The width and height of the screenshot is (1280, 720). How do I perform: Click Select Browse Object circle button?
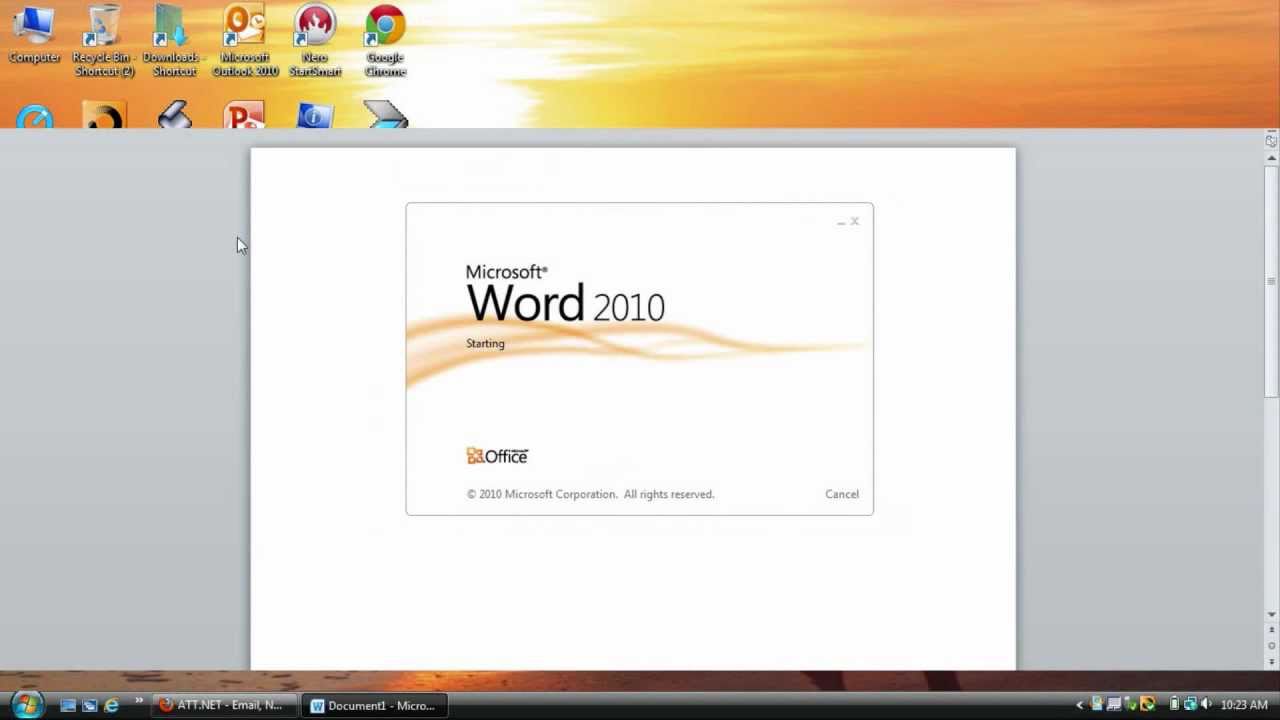point(1271,646)
